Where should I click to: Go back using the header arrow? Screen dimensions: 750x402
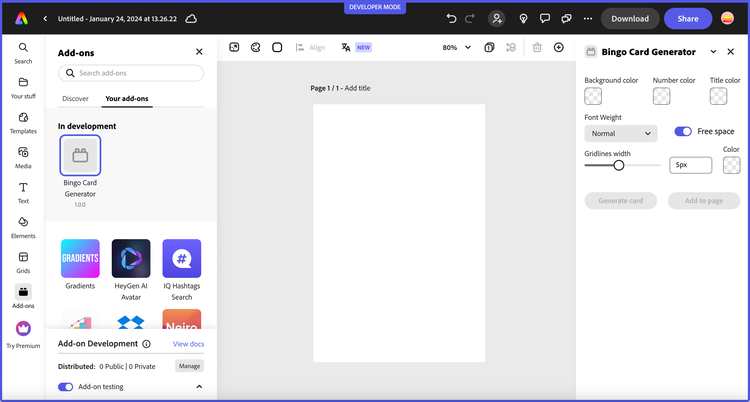pos(45,19)
